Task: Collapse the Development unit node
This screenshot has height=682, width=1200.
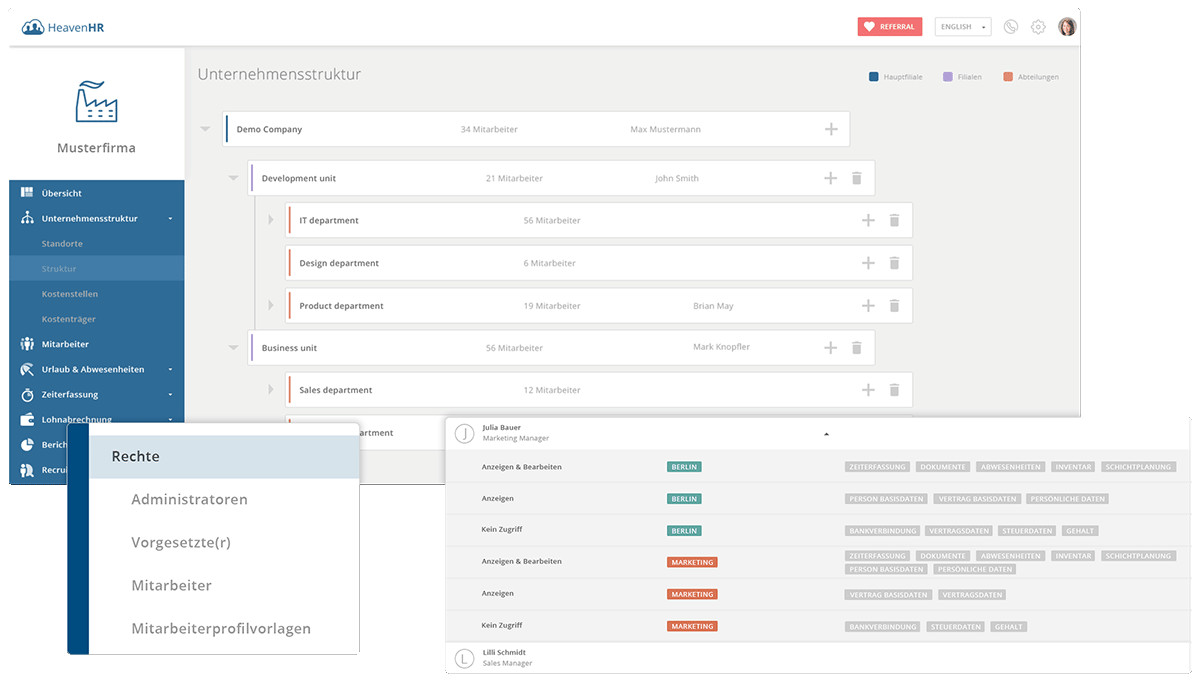Action: tap(233, 178)
